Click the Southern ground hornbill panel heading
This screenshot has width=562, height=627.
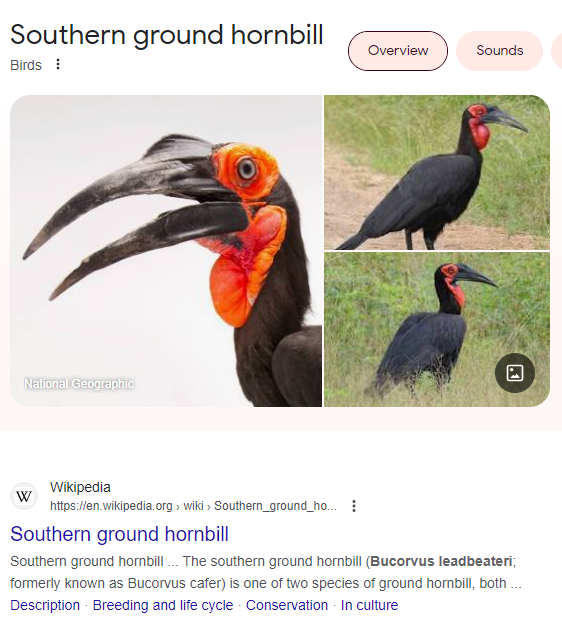(166, 35)
